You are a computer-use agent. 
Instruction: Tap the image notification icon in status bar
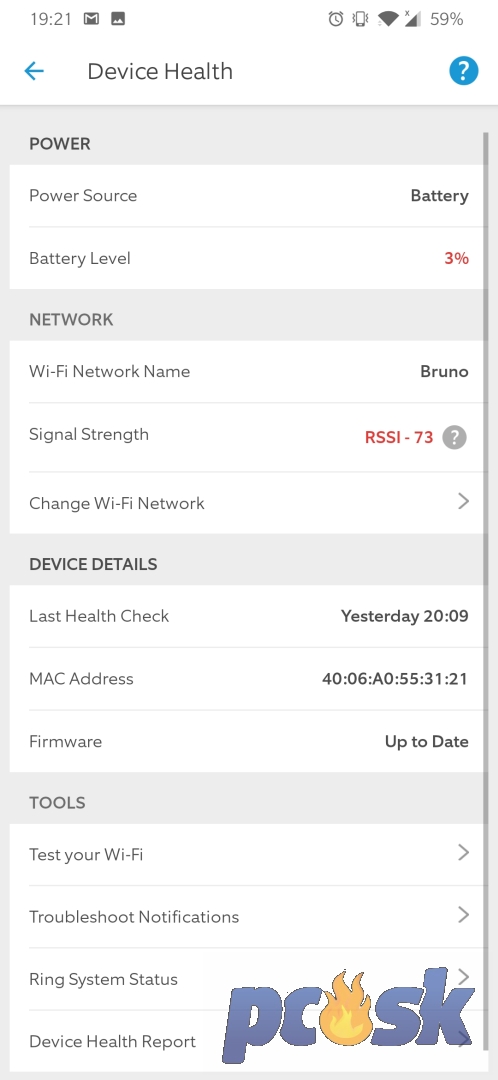118,19
